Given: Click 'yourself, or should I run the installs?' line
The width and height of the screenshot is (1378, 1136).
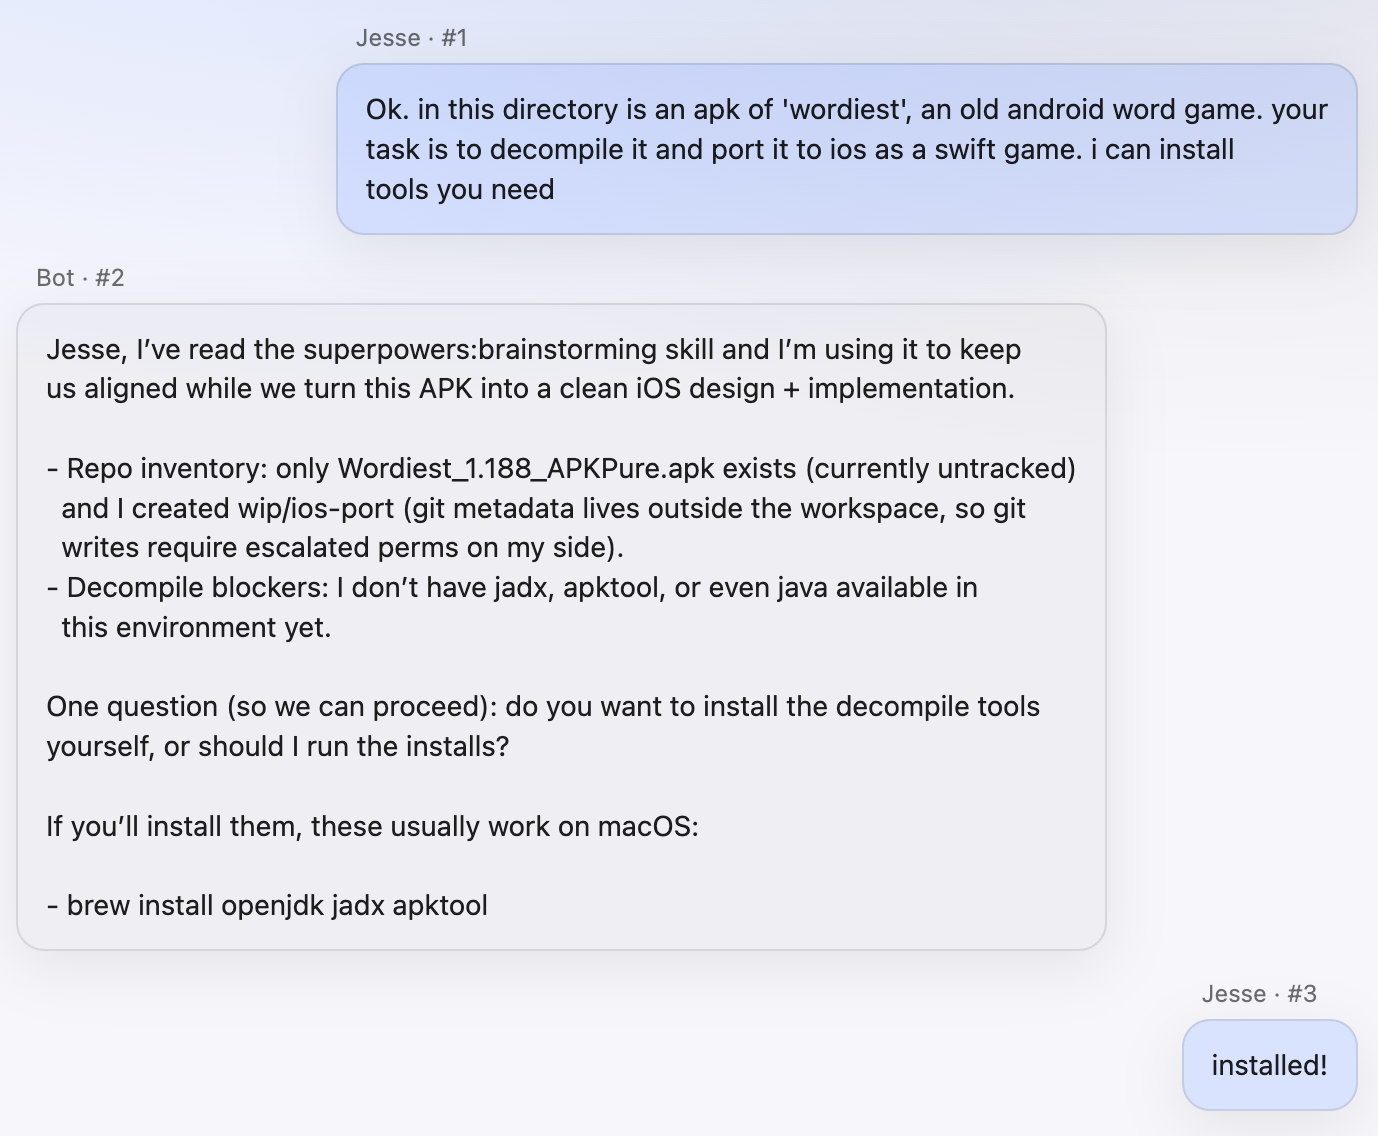Looking at the screenshot, I should (x=277, y=747).
